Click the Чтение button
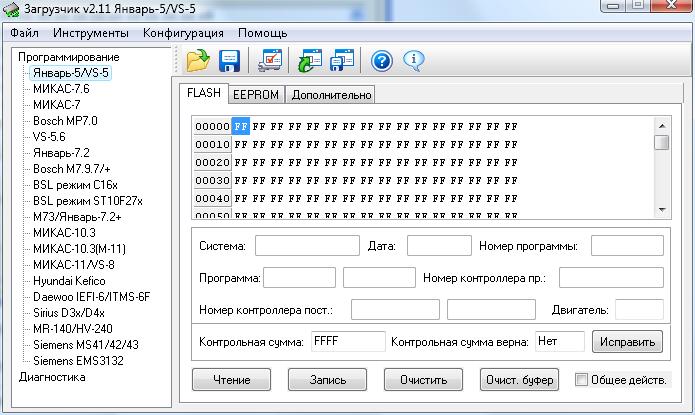Screen dimensions: 695x415 click(x=231, y=380)
